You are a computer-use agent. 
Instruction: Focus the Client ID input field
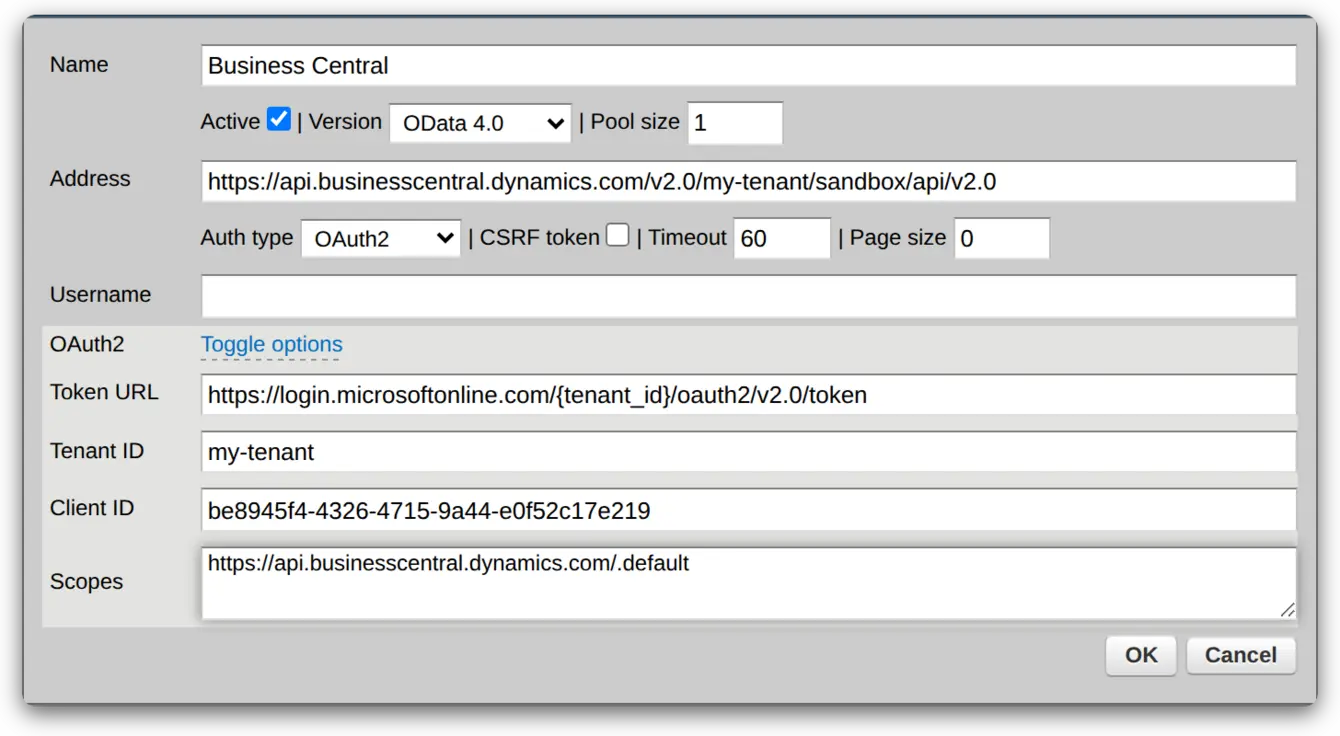(748, 510)
